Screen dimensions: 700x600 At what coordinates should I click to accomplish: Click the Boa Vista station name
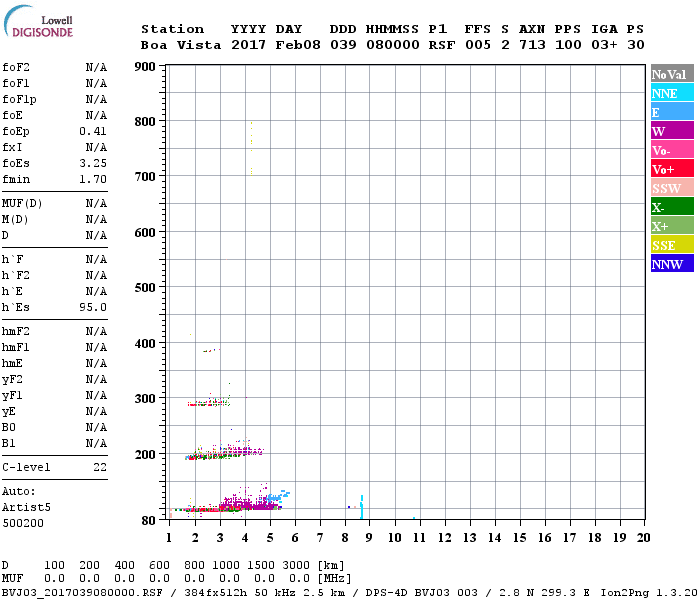point(181,45)
